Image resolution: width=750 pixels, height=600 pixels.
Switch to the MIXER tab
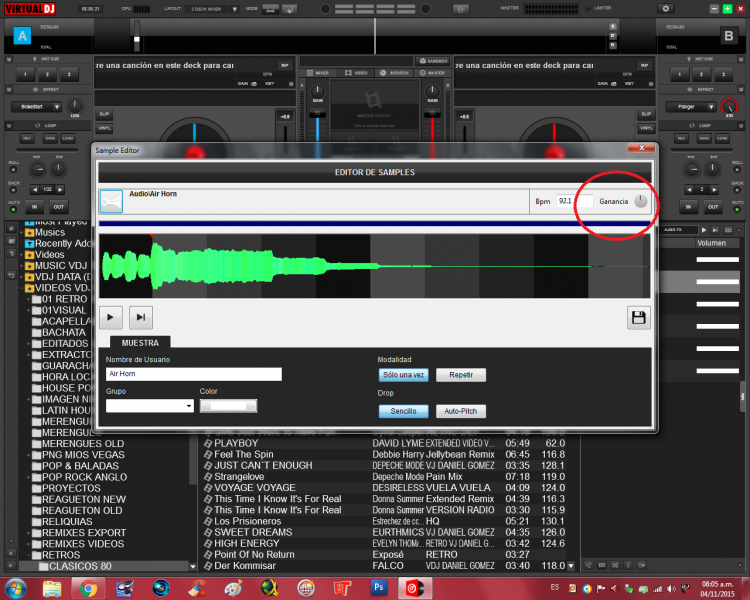click(x=319, y=73)
